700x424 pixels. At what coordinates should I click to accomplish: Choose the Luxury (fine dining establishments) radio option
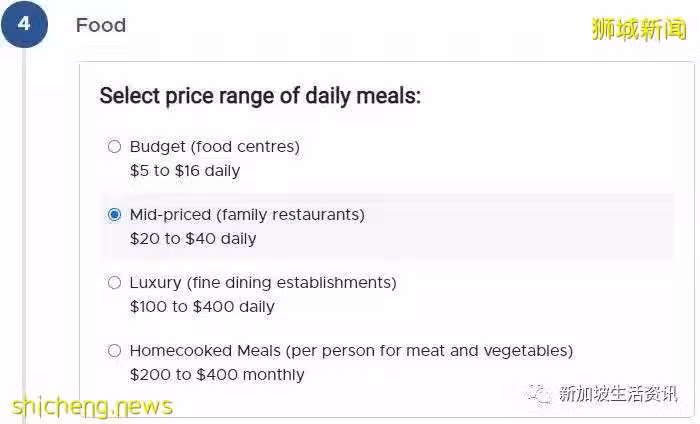(x=114, y=283)
